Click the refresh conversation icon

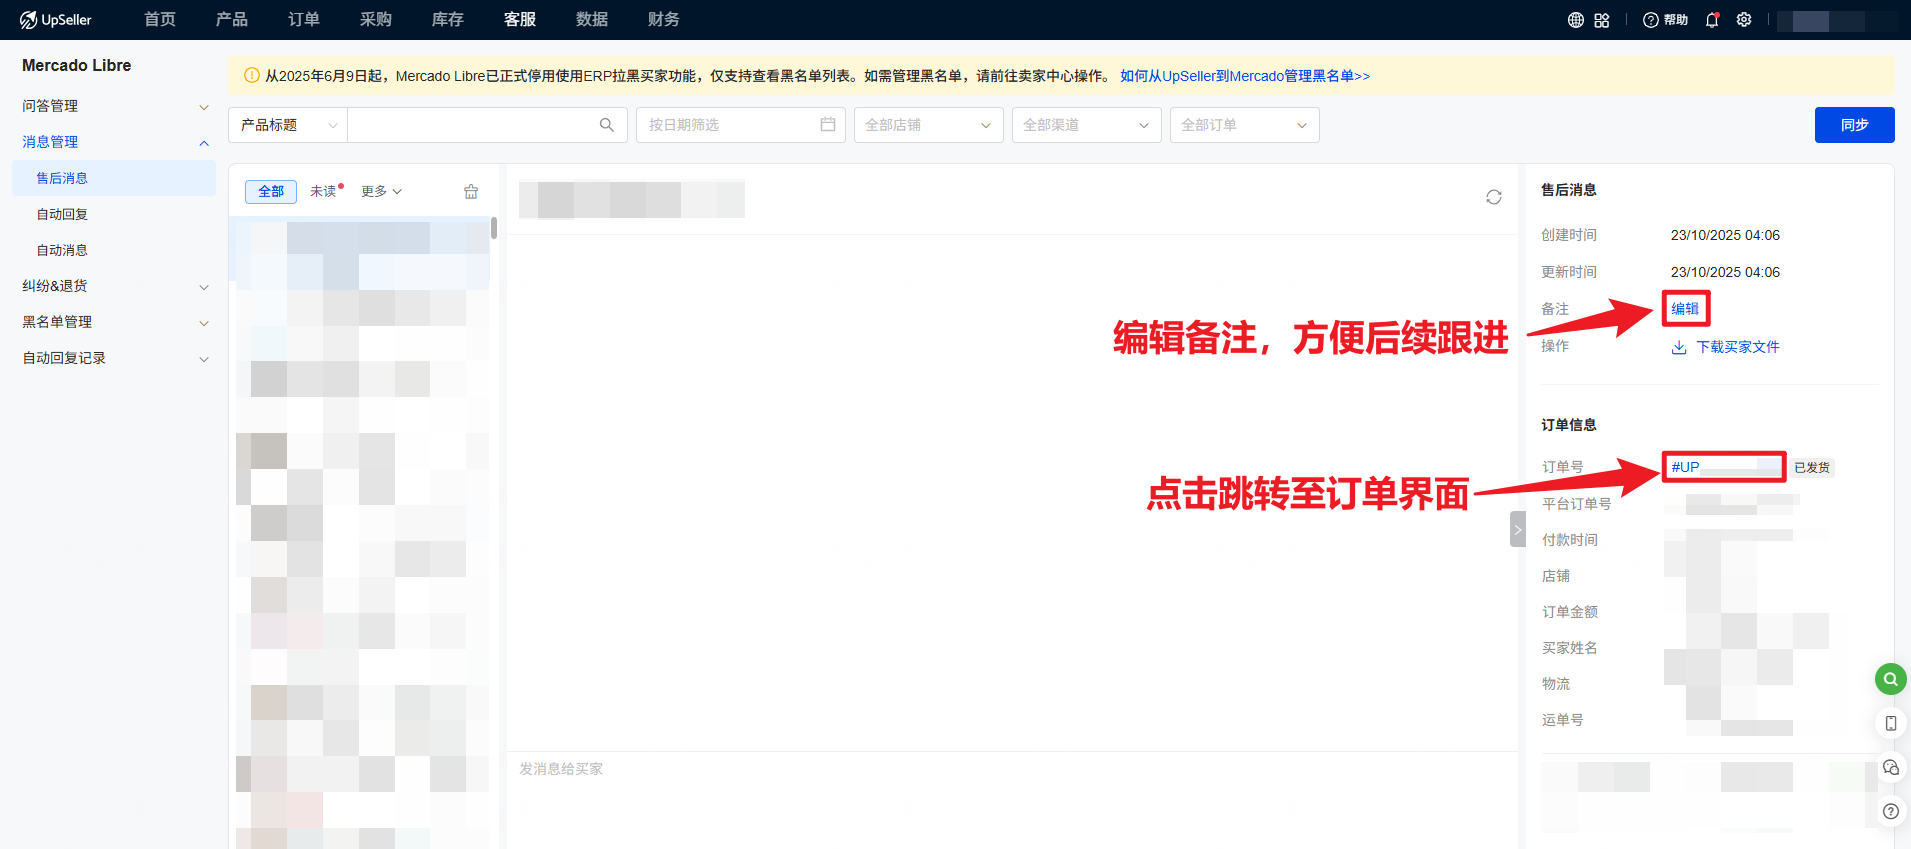coord(1493,197)
